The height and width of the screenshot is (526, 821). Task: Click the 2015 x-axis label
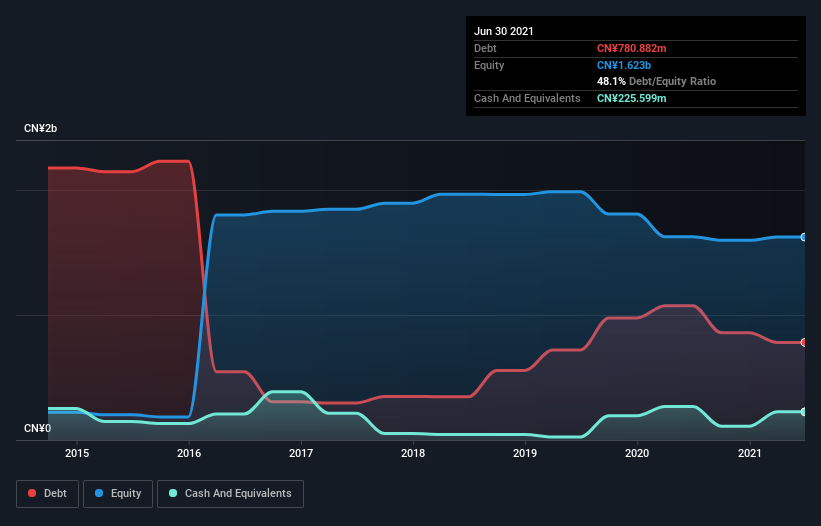[x=77, y=453]
